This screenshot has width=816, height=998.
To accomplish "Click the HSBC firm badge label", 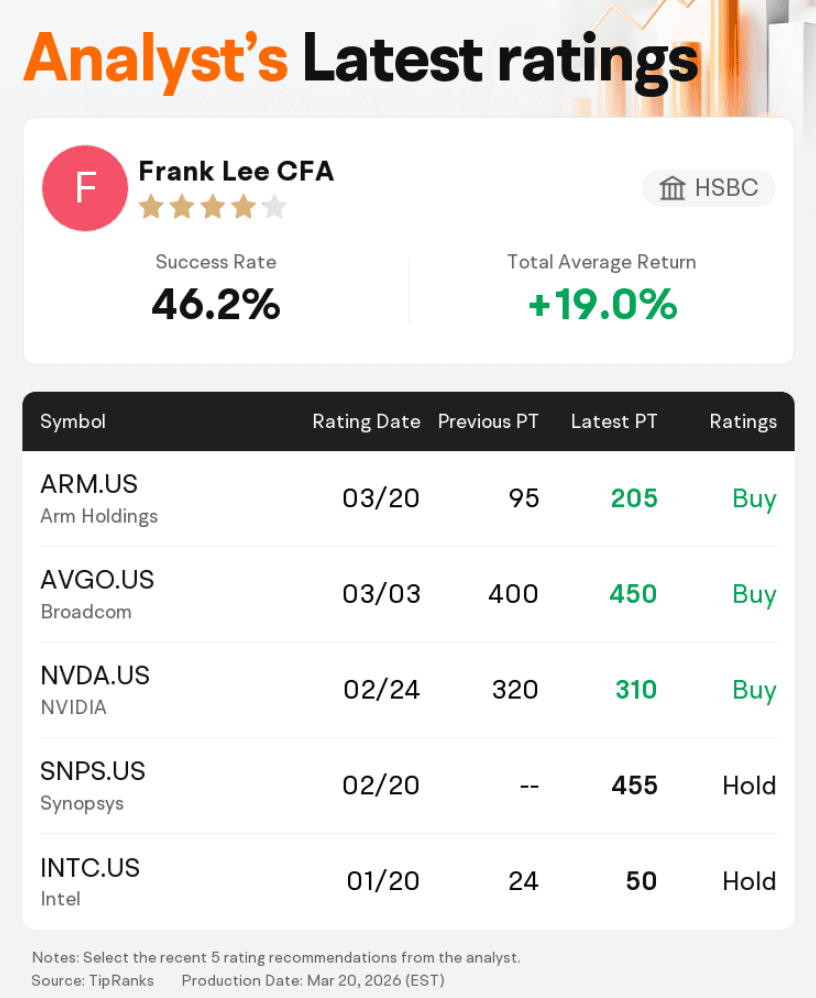I will point(727,188).
